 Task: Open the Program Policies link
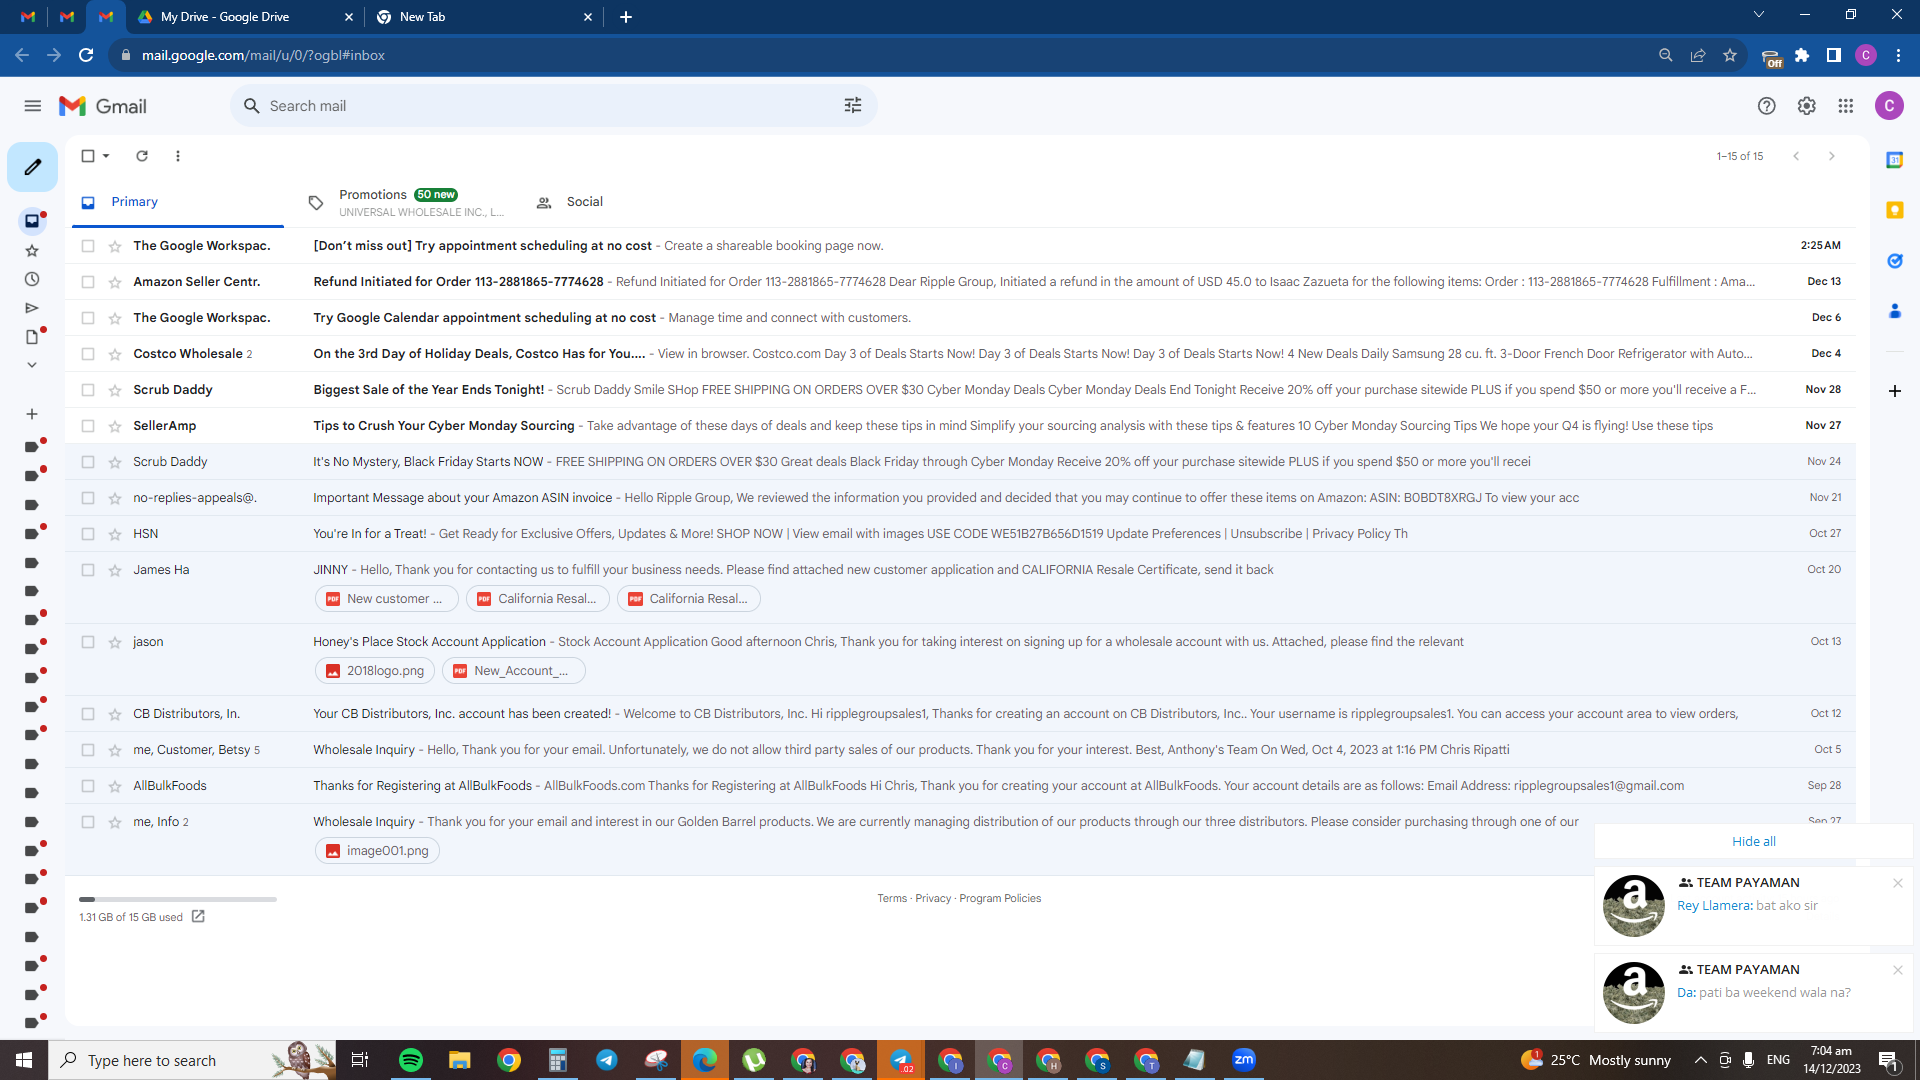click(1000, 898)
